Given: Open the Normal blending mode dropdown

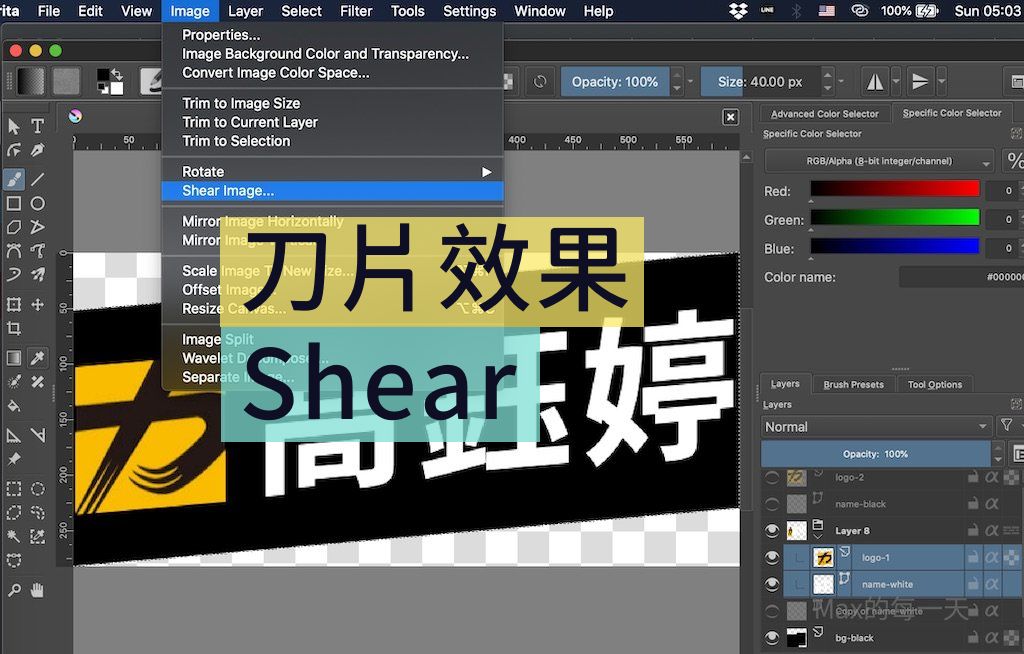Looking at the screenshot, I should coord(876,426).
